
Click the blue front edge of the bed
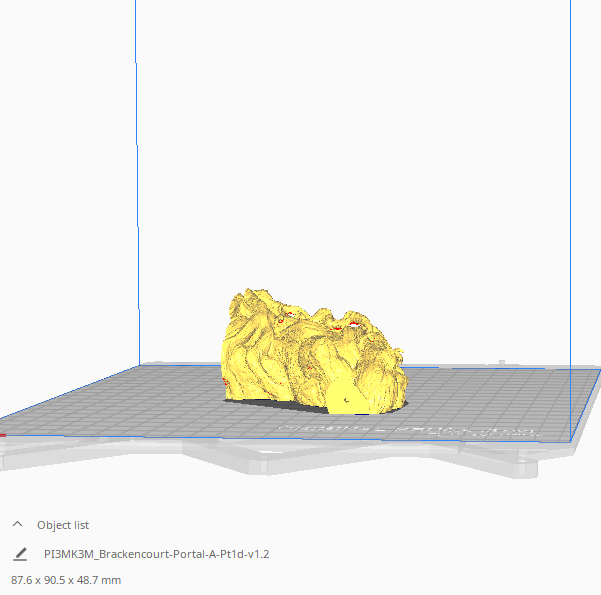coord(300,438)
